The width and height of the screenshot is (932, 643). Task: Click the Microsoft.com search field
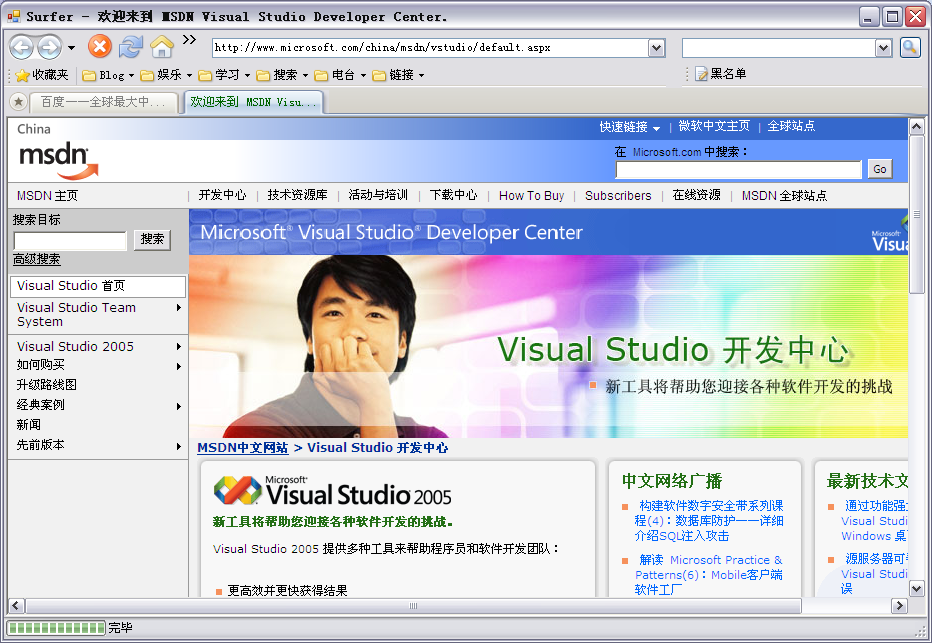(x=738, y=169)
